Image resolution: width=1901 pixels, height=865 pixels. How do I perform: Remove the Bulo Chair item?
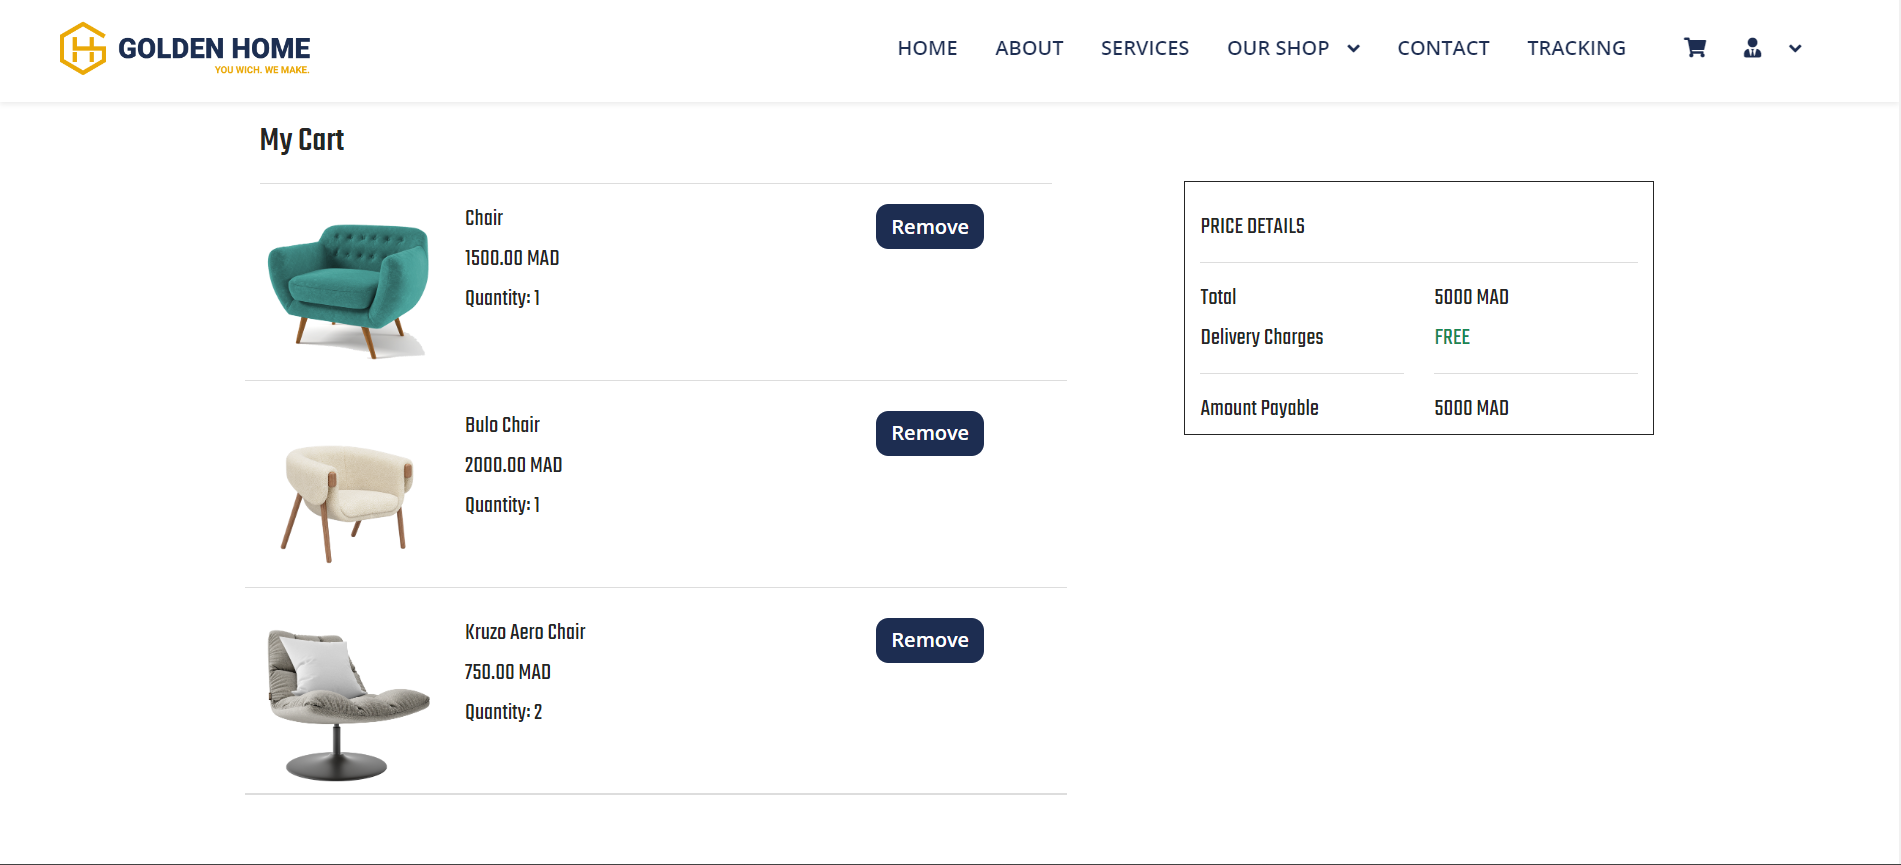(x=930, y=433)
